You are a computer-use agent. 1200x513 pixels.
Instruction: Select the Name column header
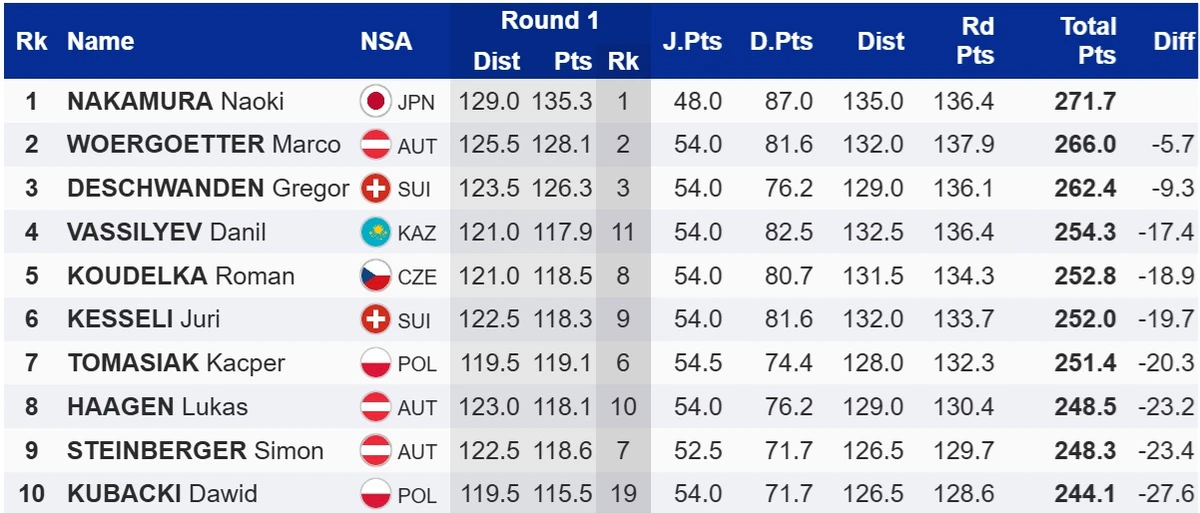click(x=100, y=41)
